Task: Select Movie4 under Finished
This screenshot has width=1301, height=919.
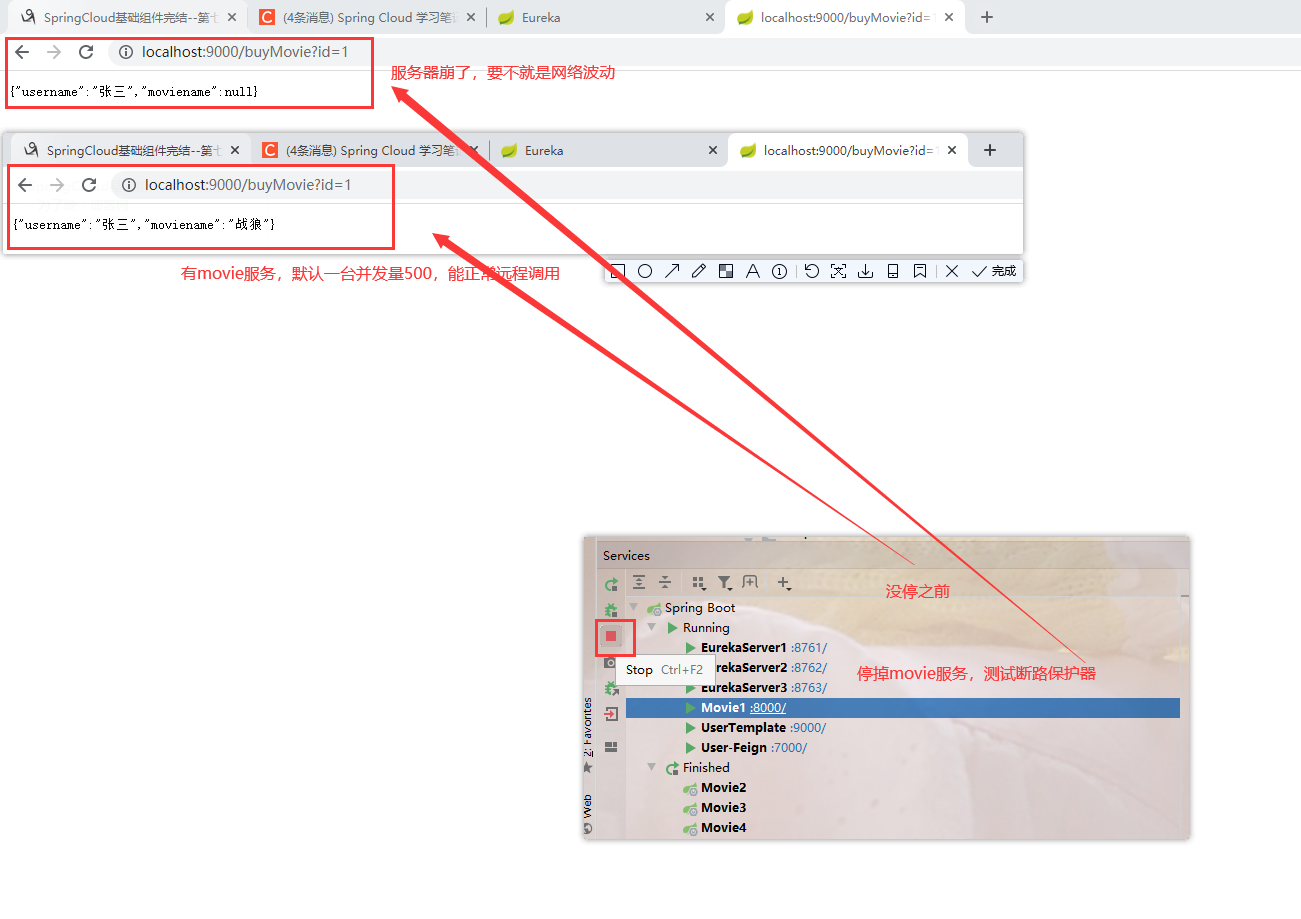Action: pos(723,827)
